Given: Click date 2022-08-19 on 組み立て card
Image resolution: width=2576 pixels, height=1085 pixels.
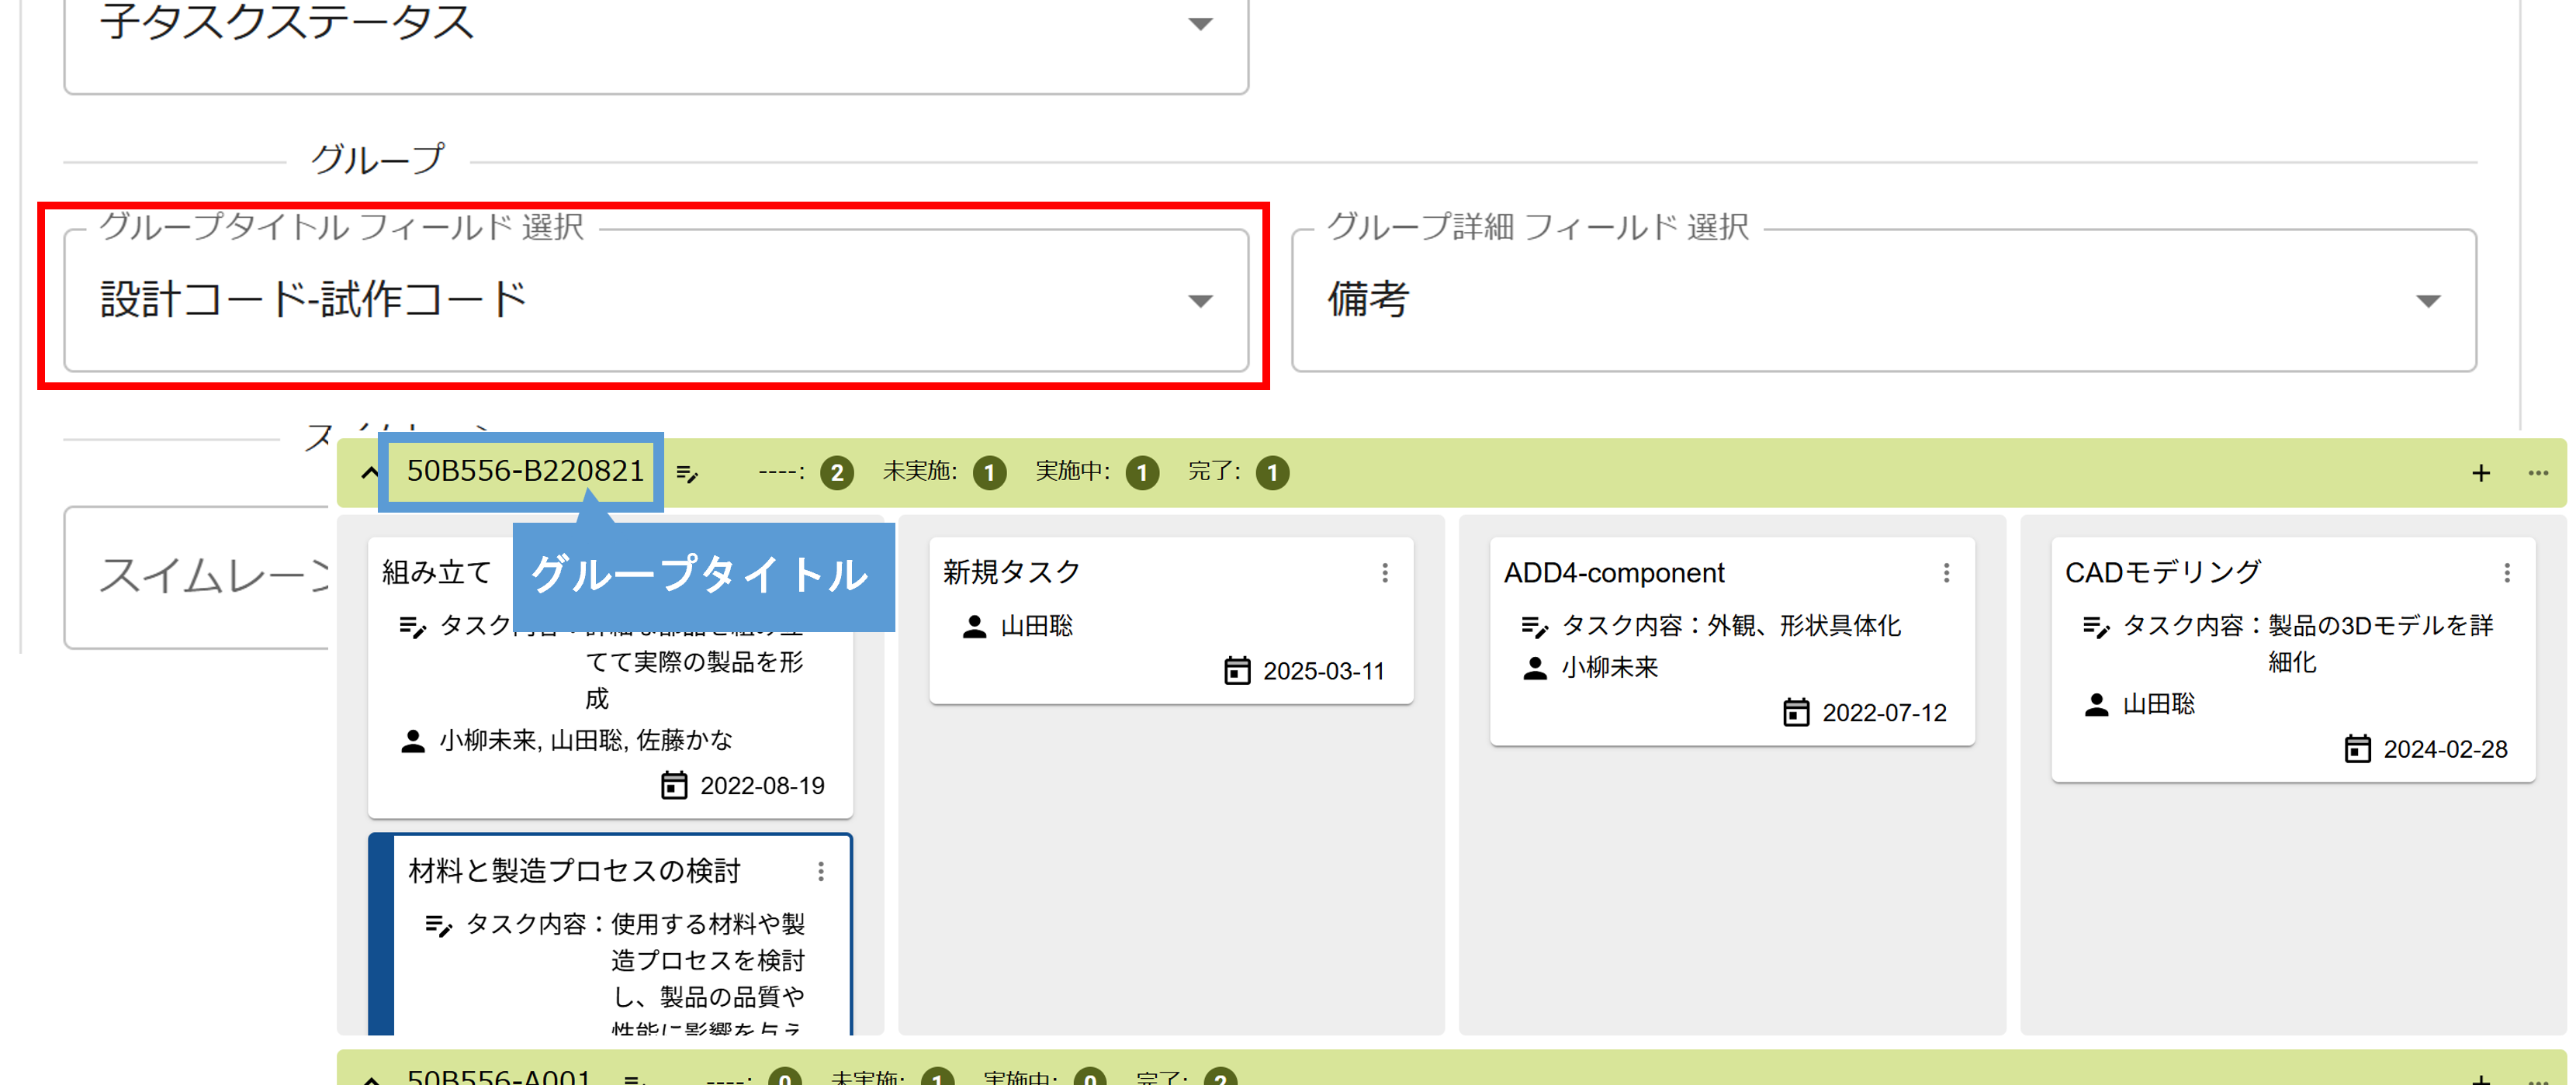Looking at the screenshot, I should (x=762, y=786).
